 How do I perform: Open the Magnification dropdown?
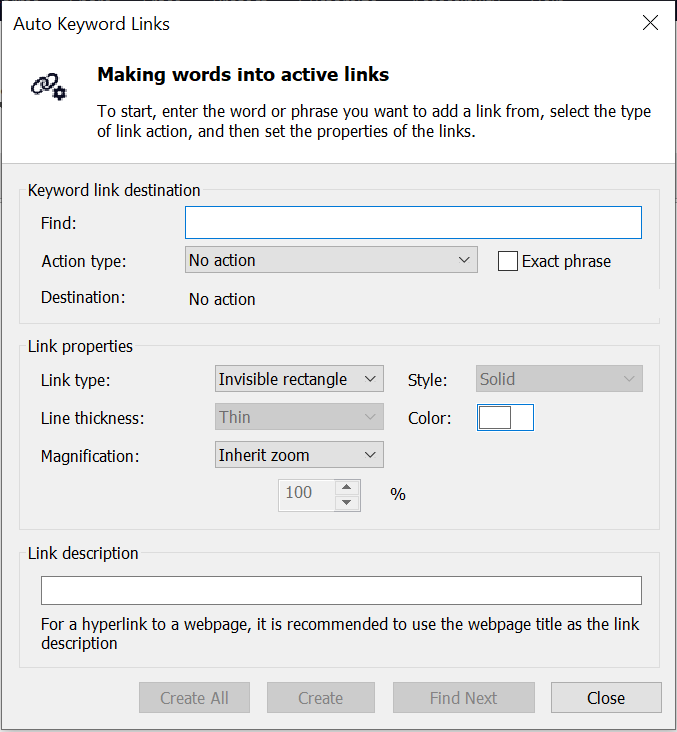pos(299,455)
